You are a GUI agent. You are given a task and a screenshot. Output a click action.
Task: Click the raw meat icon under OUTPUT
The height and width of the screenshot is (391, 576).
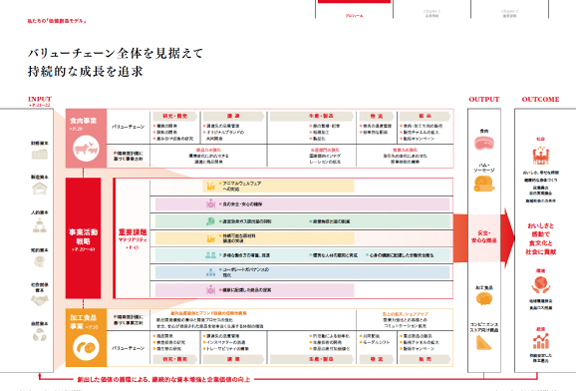[484, 143]
